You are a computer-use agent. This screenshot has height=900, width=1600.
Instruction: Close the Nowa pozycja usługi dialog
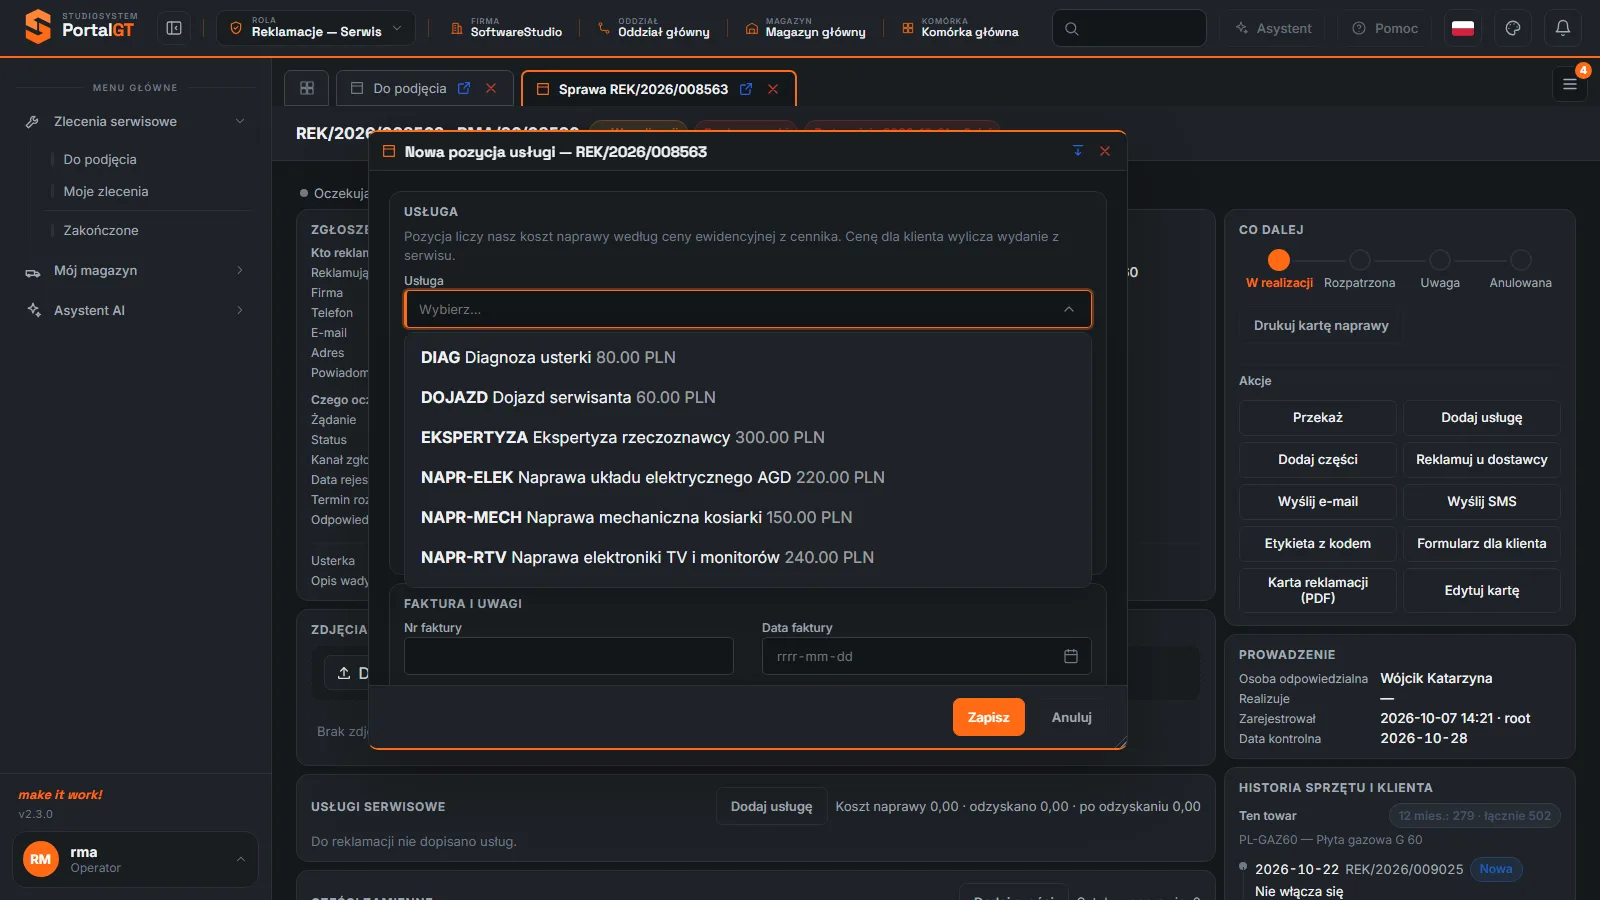[x=1105, y=151]
